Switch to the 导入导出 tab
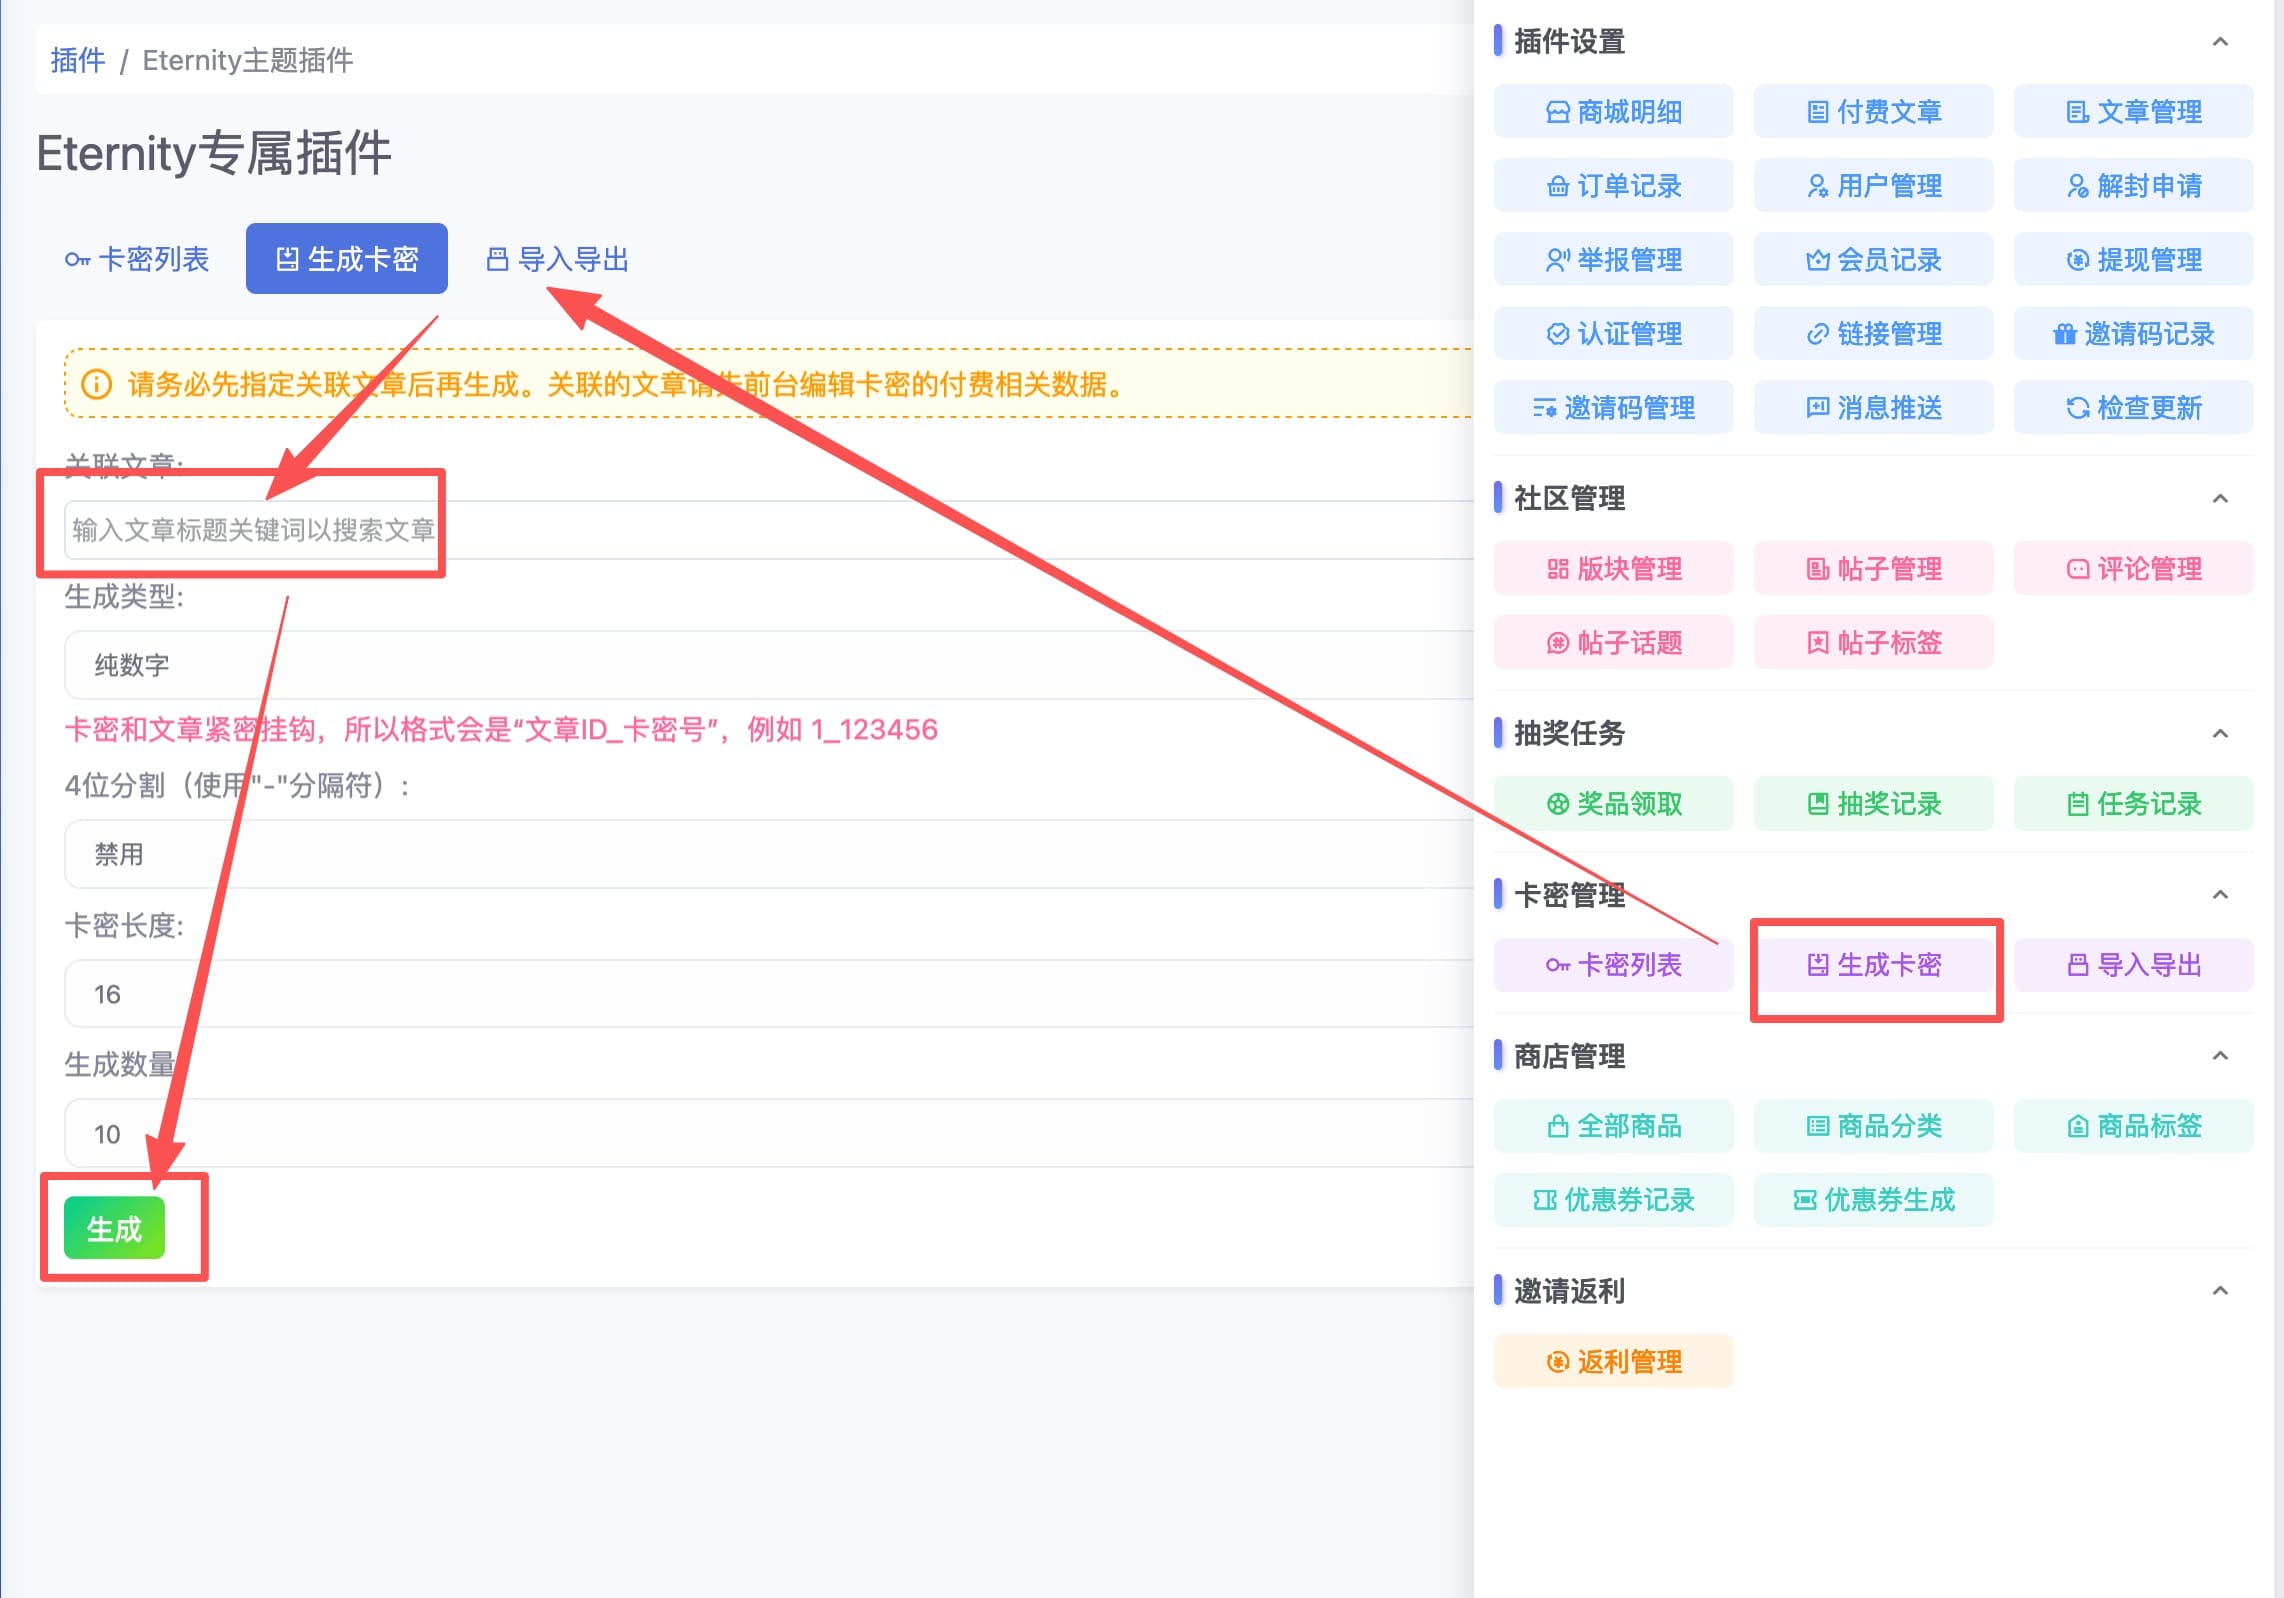This screenshot has width=2284, height=1598. point(557,260)
